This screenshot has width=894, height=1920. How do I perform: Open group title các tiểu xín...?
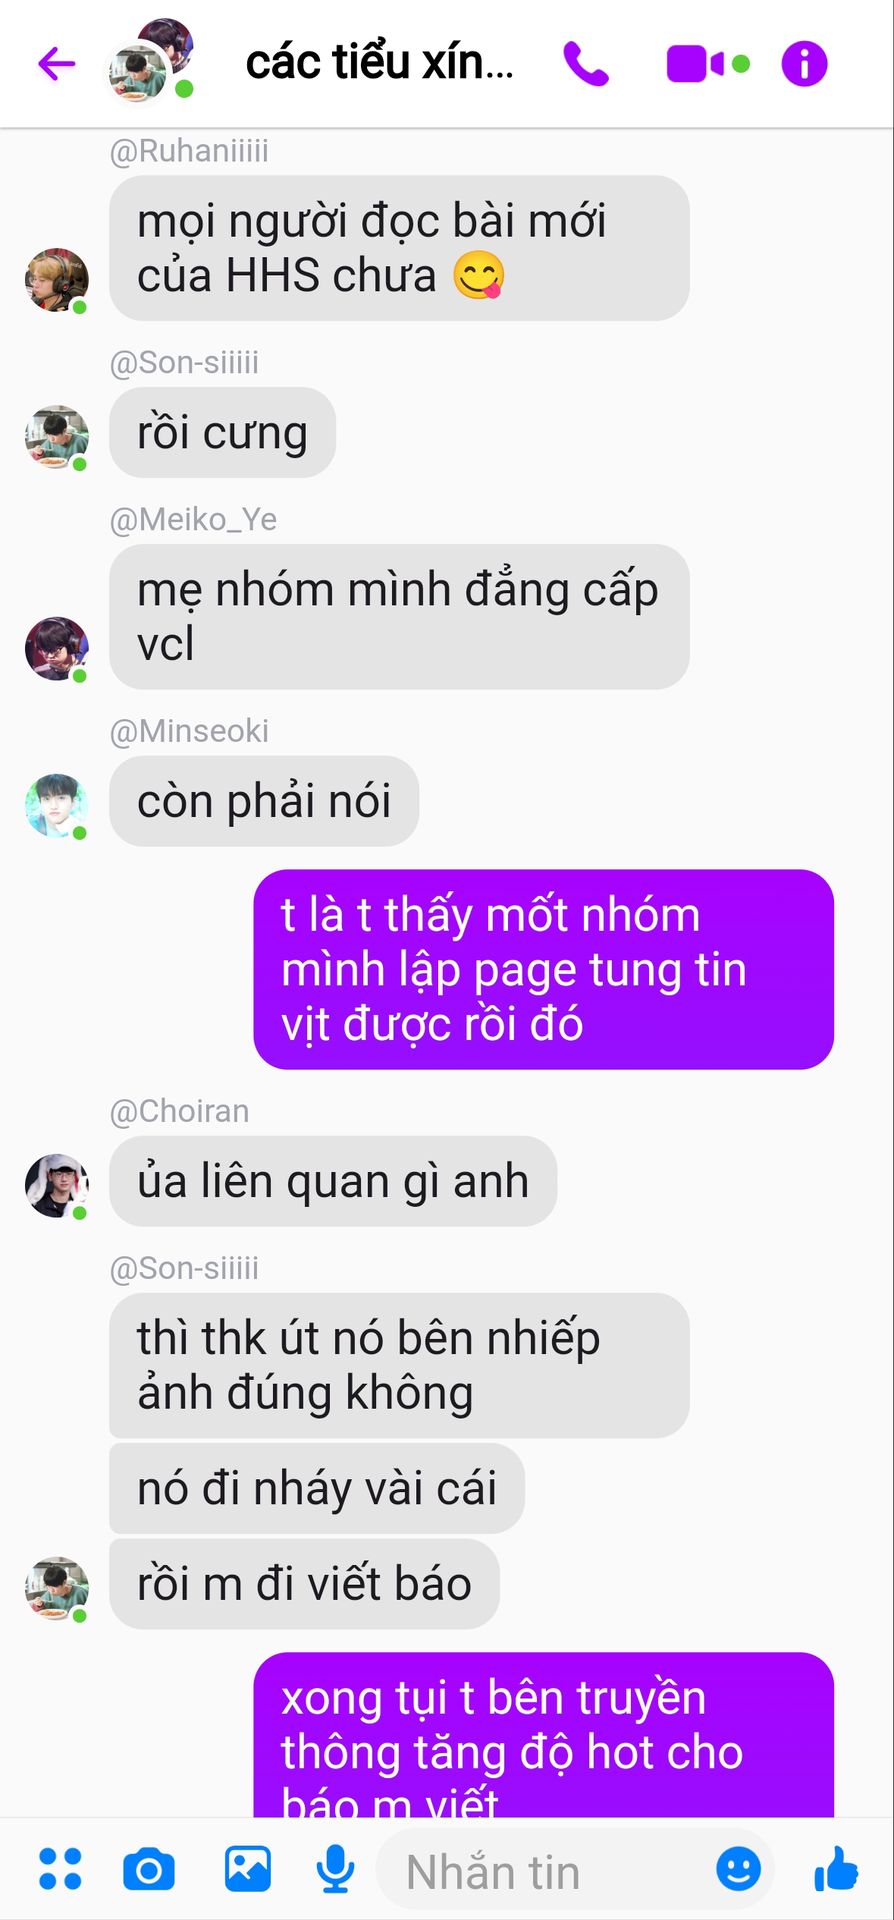[379, 62]
